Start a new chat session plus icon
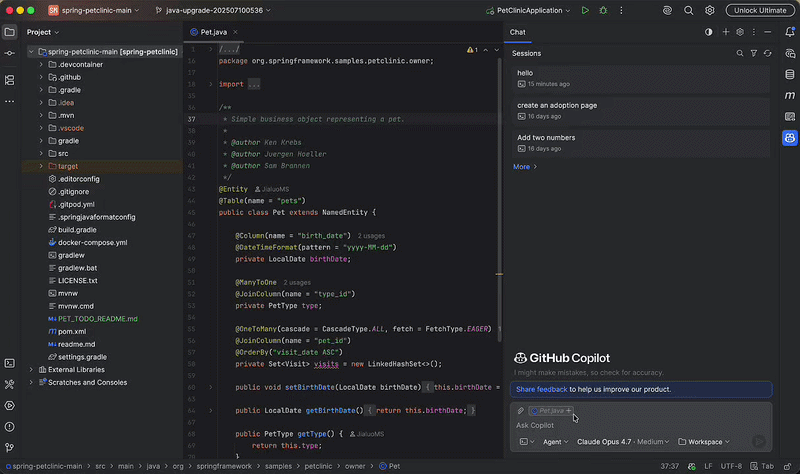 (726, 32)
